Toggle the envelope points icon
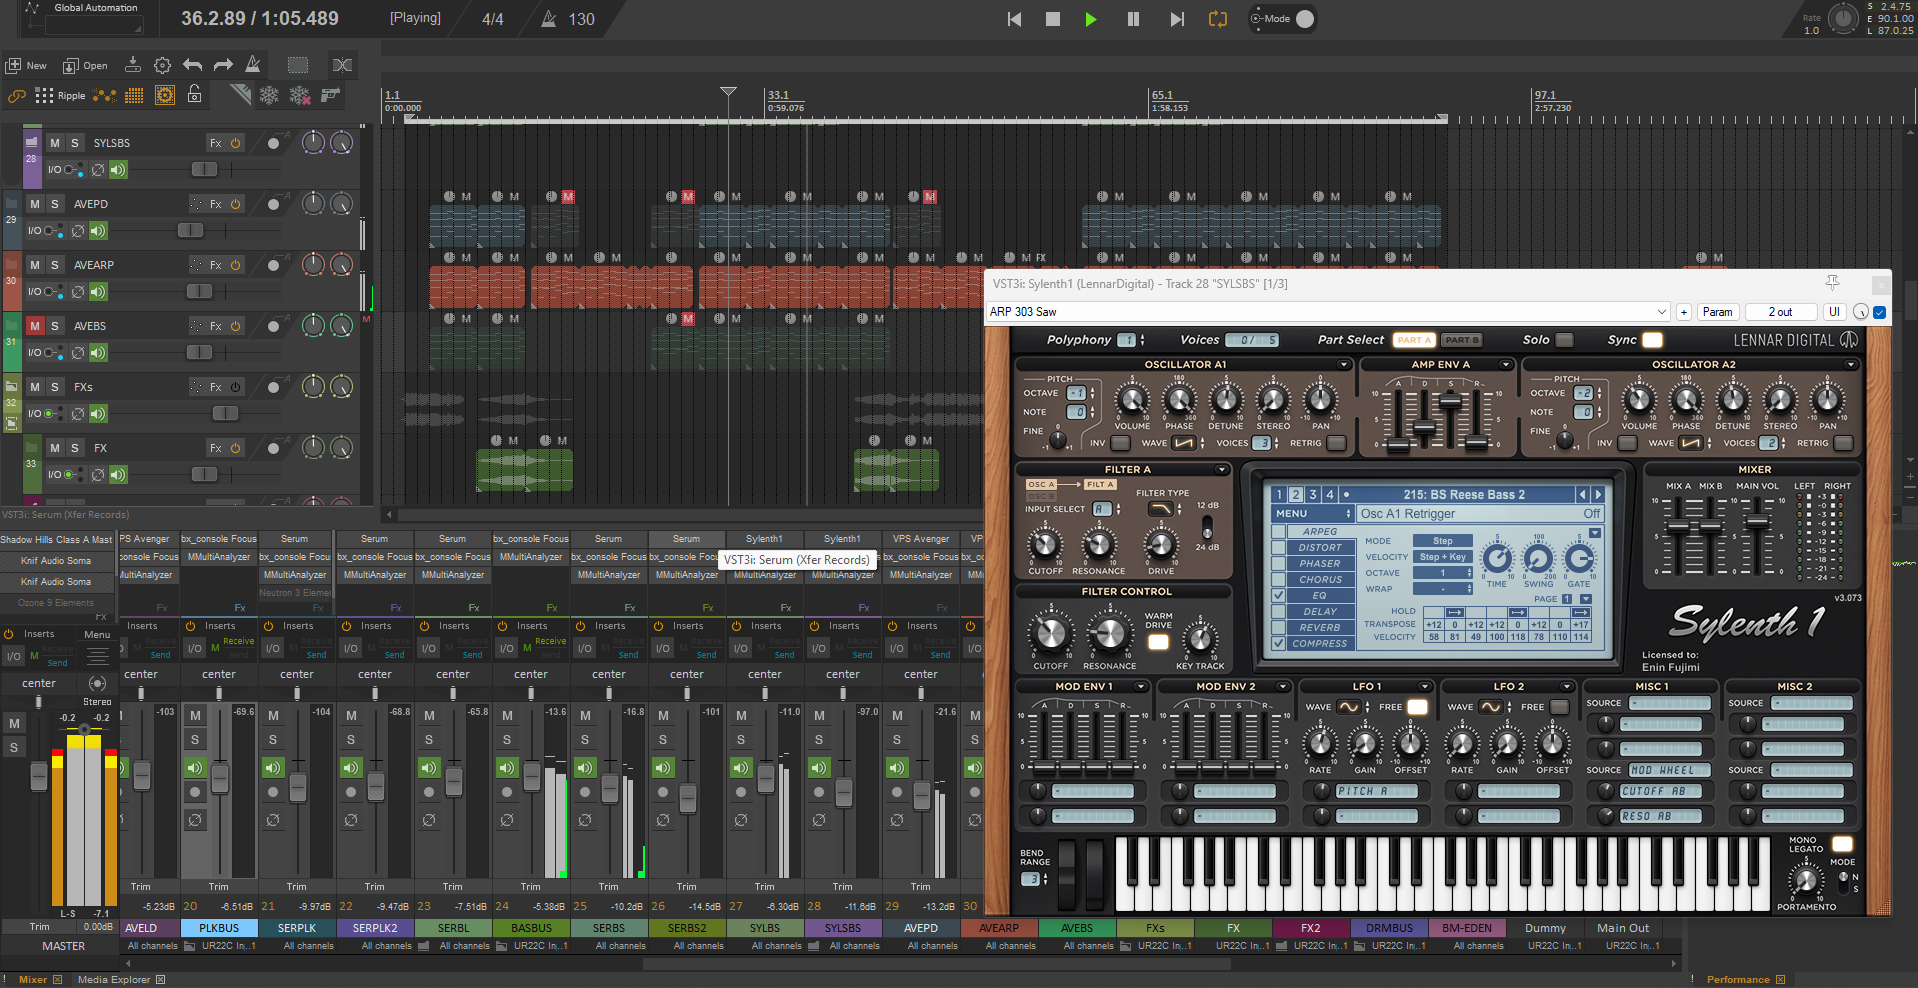1918x988 pixels. [x=104, y=96]
